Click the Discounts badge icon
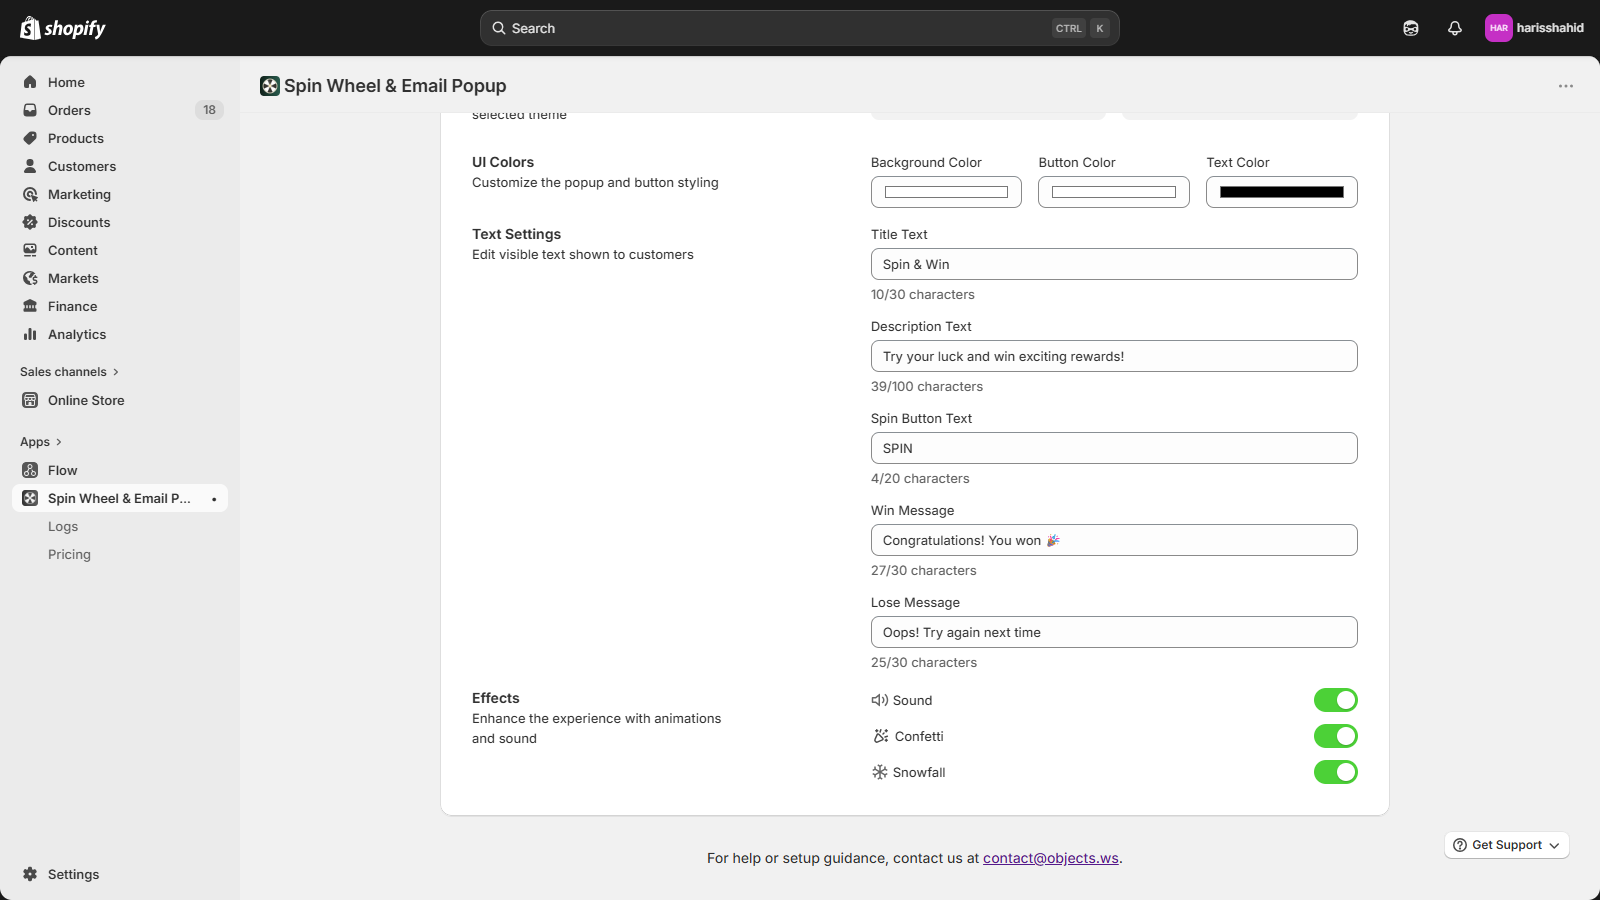 (30, 222)
